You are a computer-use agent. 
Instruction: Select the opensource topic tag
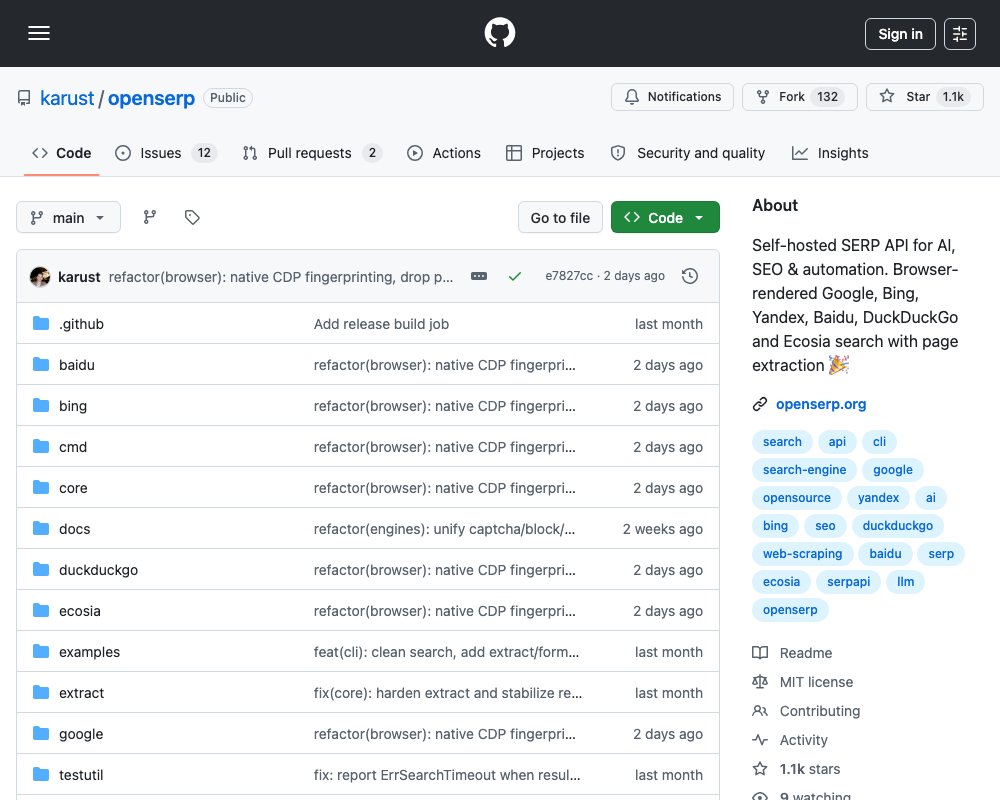797,498
